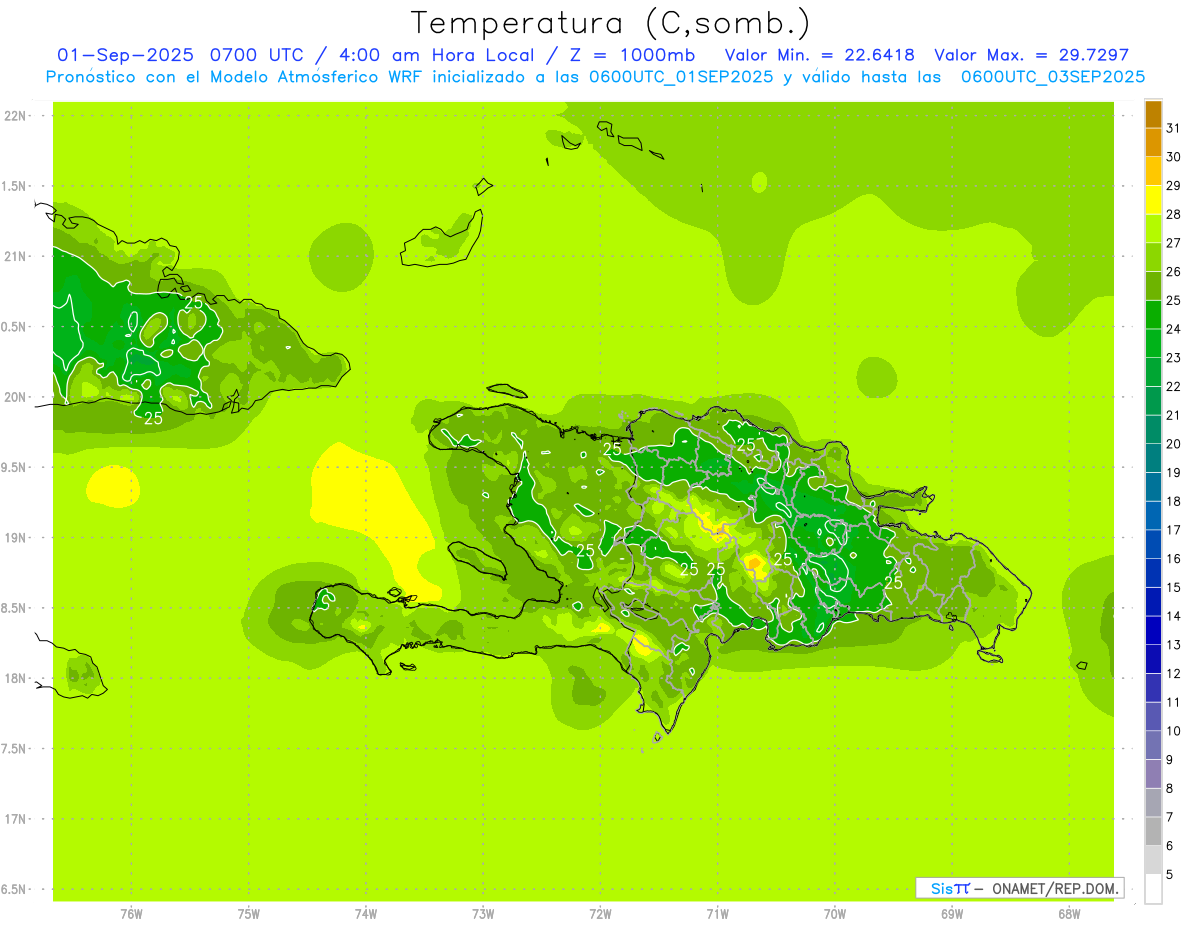
Task: Pick the top brown-orange colorbar swatch above 31
Action: point(1153,114)
